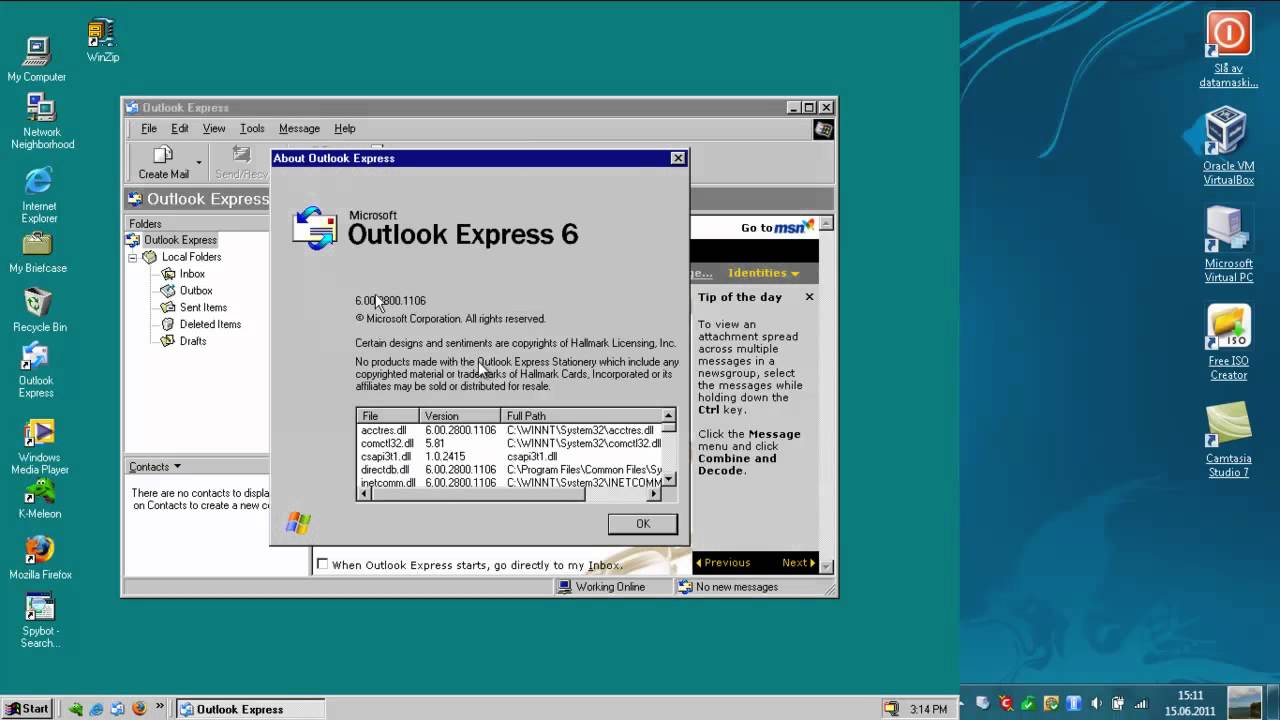This screenshot has width=1280, height=720.
Task: Click Version column header
Action: (460, 416)
